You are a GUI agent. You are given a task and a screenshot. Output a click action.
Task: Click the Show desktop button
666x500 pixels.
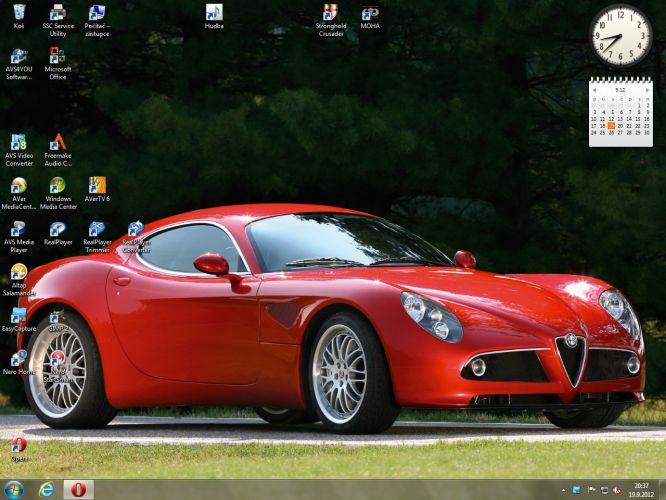662,490
